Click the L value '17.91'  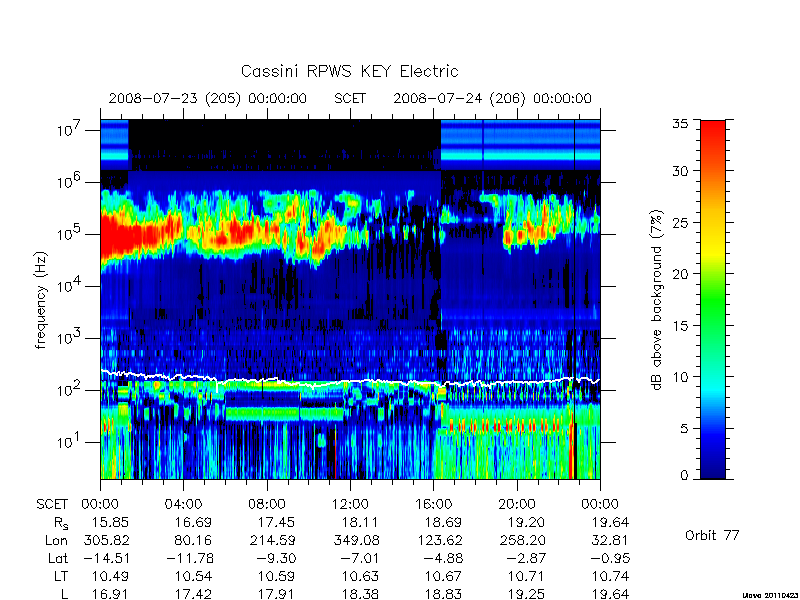[x=276, y=594]
